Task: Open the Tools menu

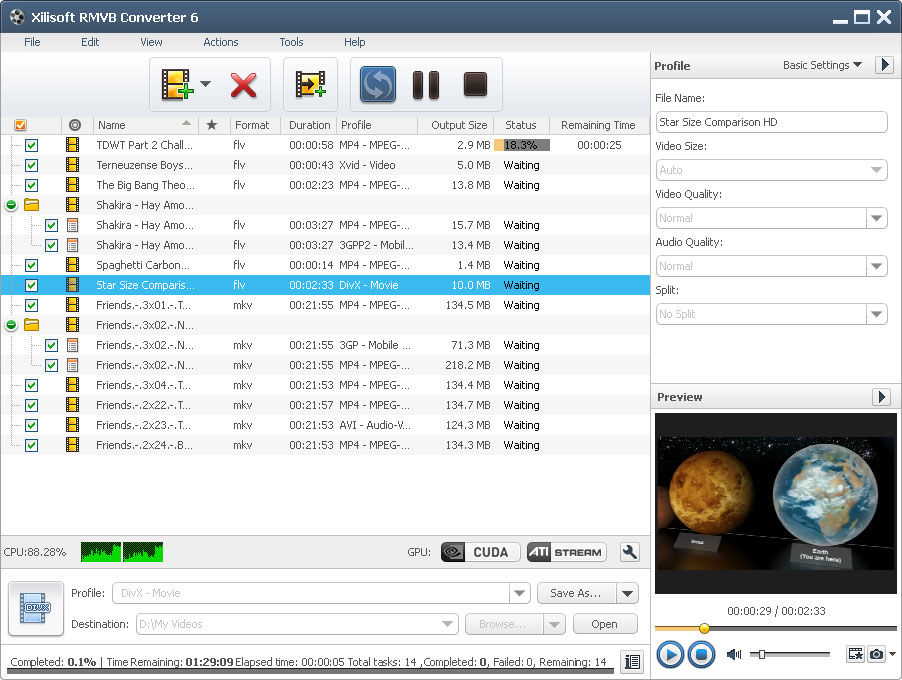Action: click(x=291, y=42)
